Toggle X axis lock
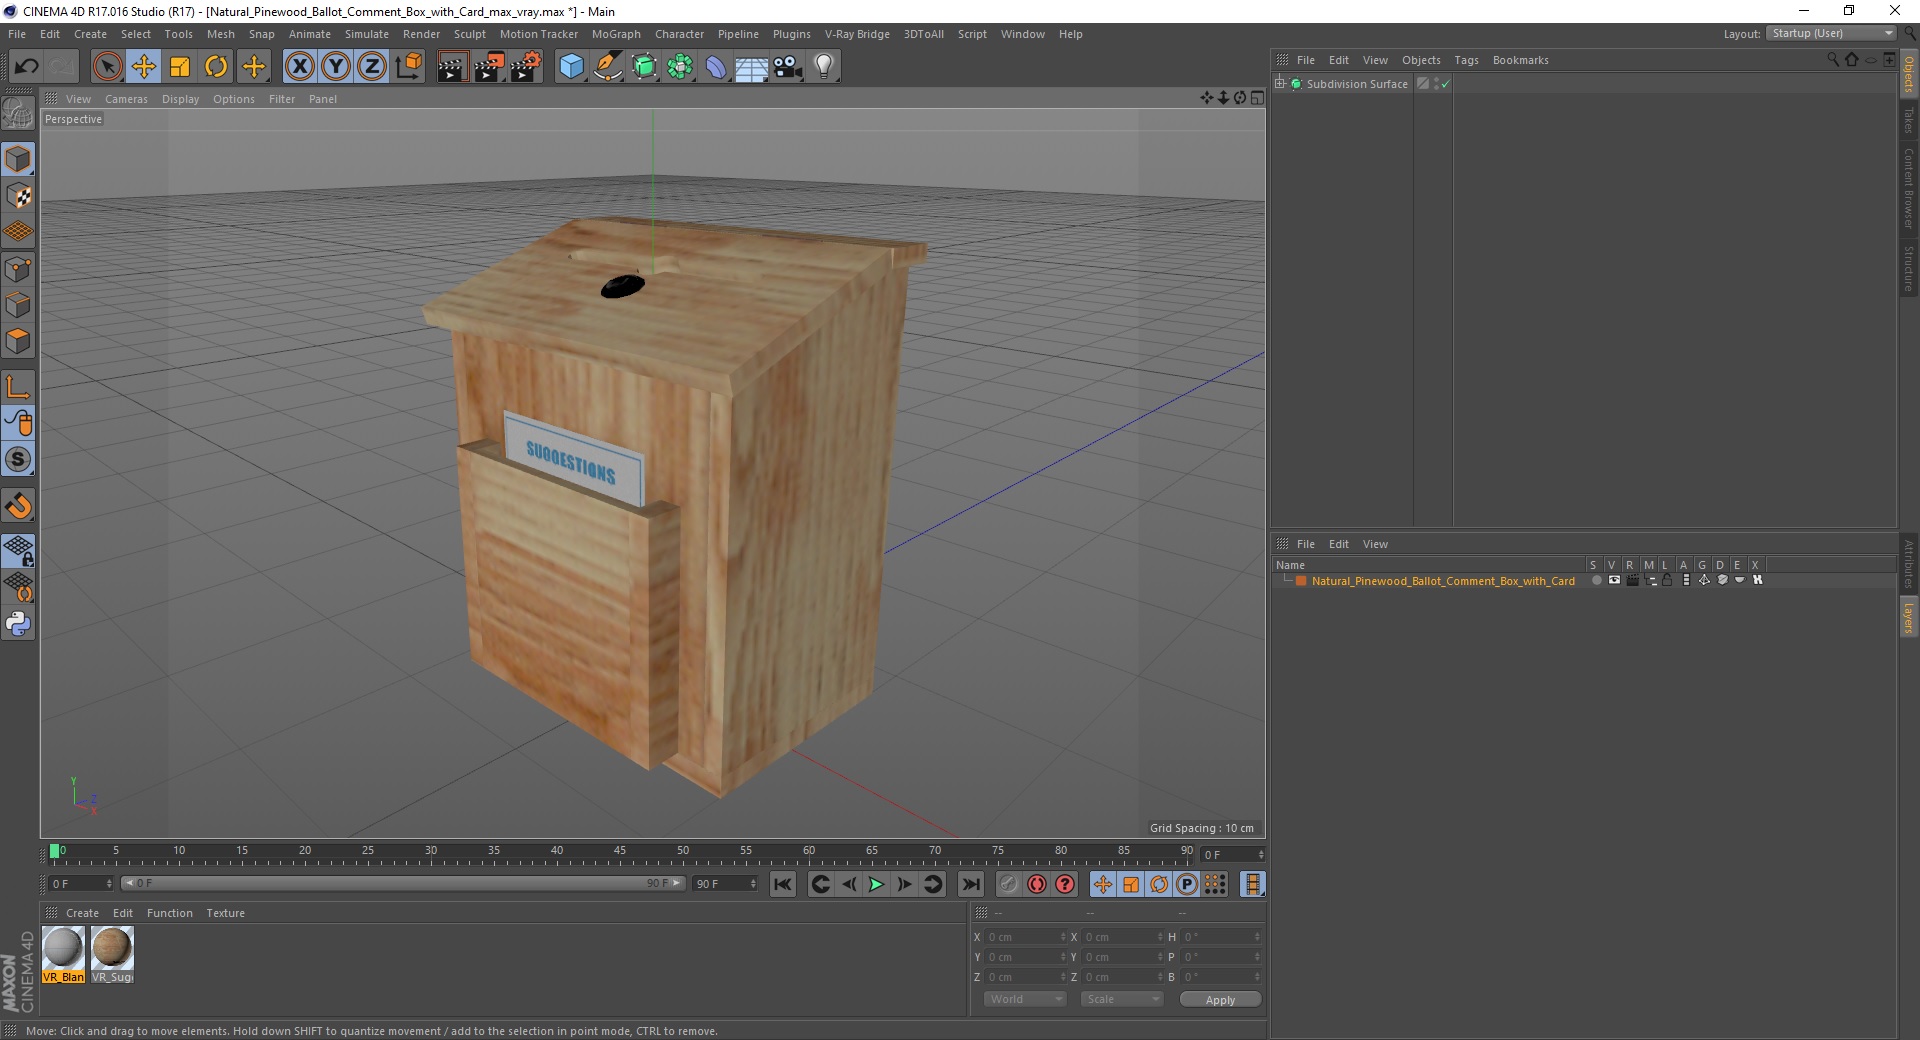The height and width of the screenshot is (1040, 1920). (x=299, y=67)
